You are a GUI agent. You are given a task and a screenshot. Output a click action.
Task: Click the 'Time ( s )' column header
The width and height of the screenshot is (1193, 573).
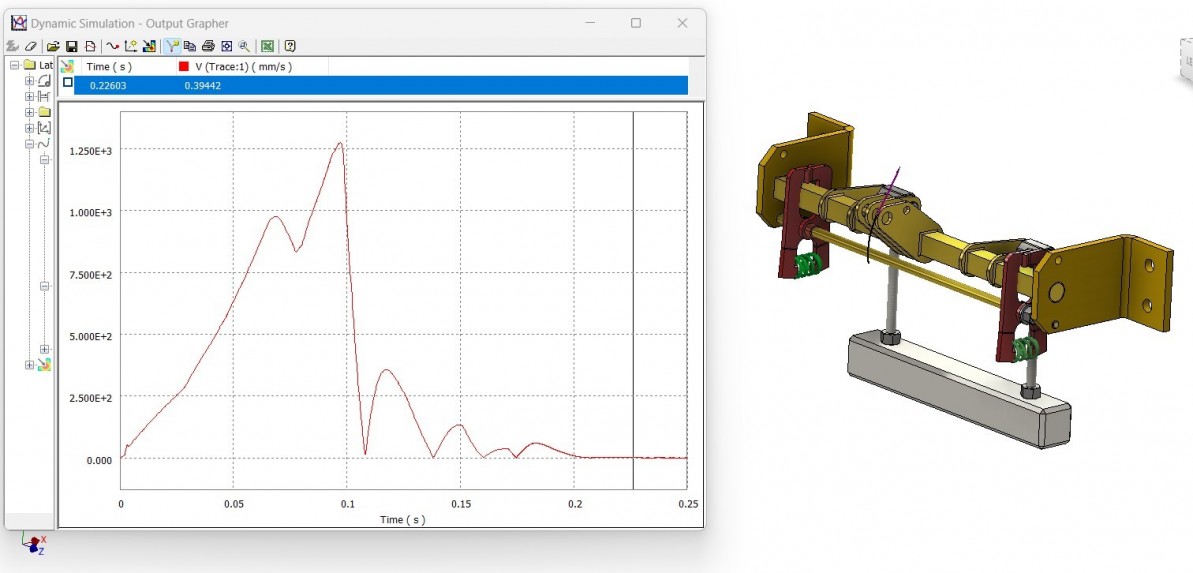pyautogui.click(x=110, y=66)
